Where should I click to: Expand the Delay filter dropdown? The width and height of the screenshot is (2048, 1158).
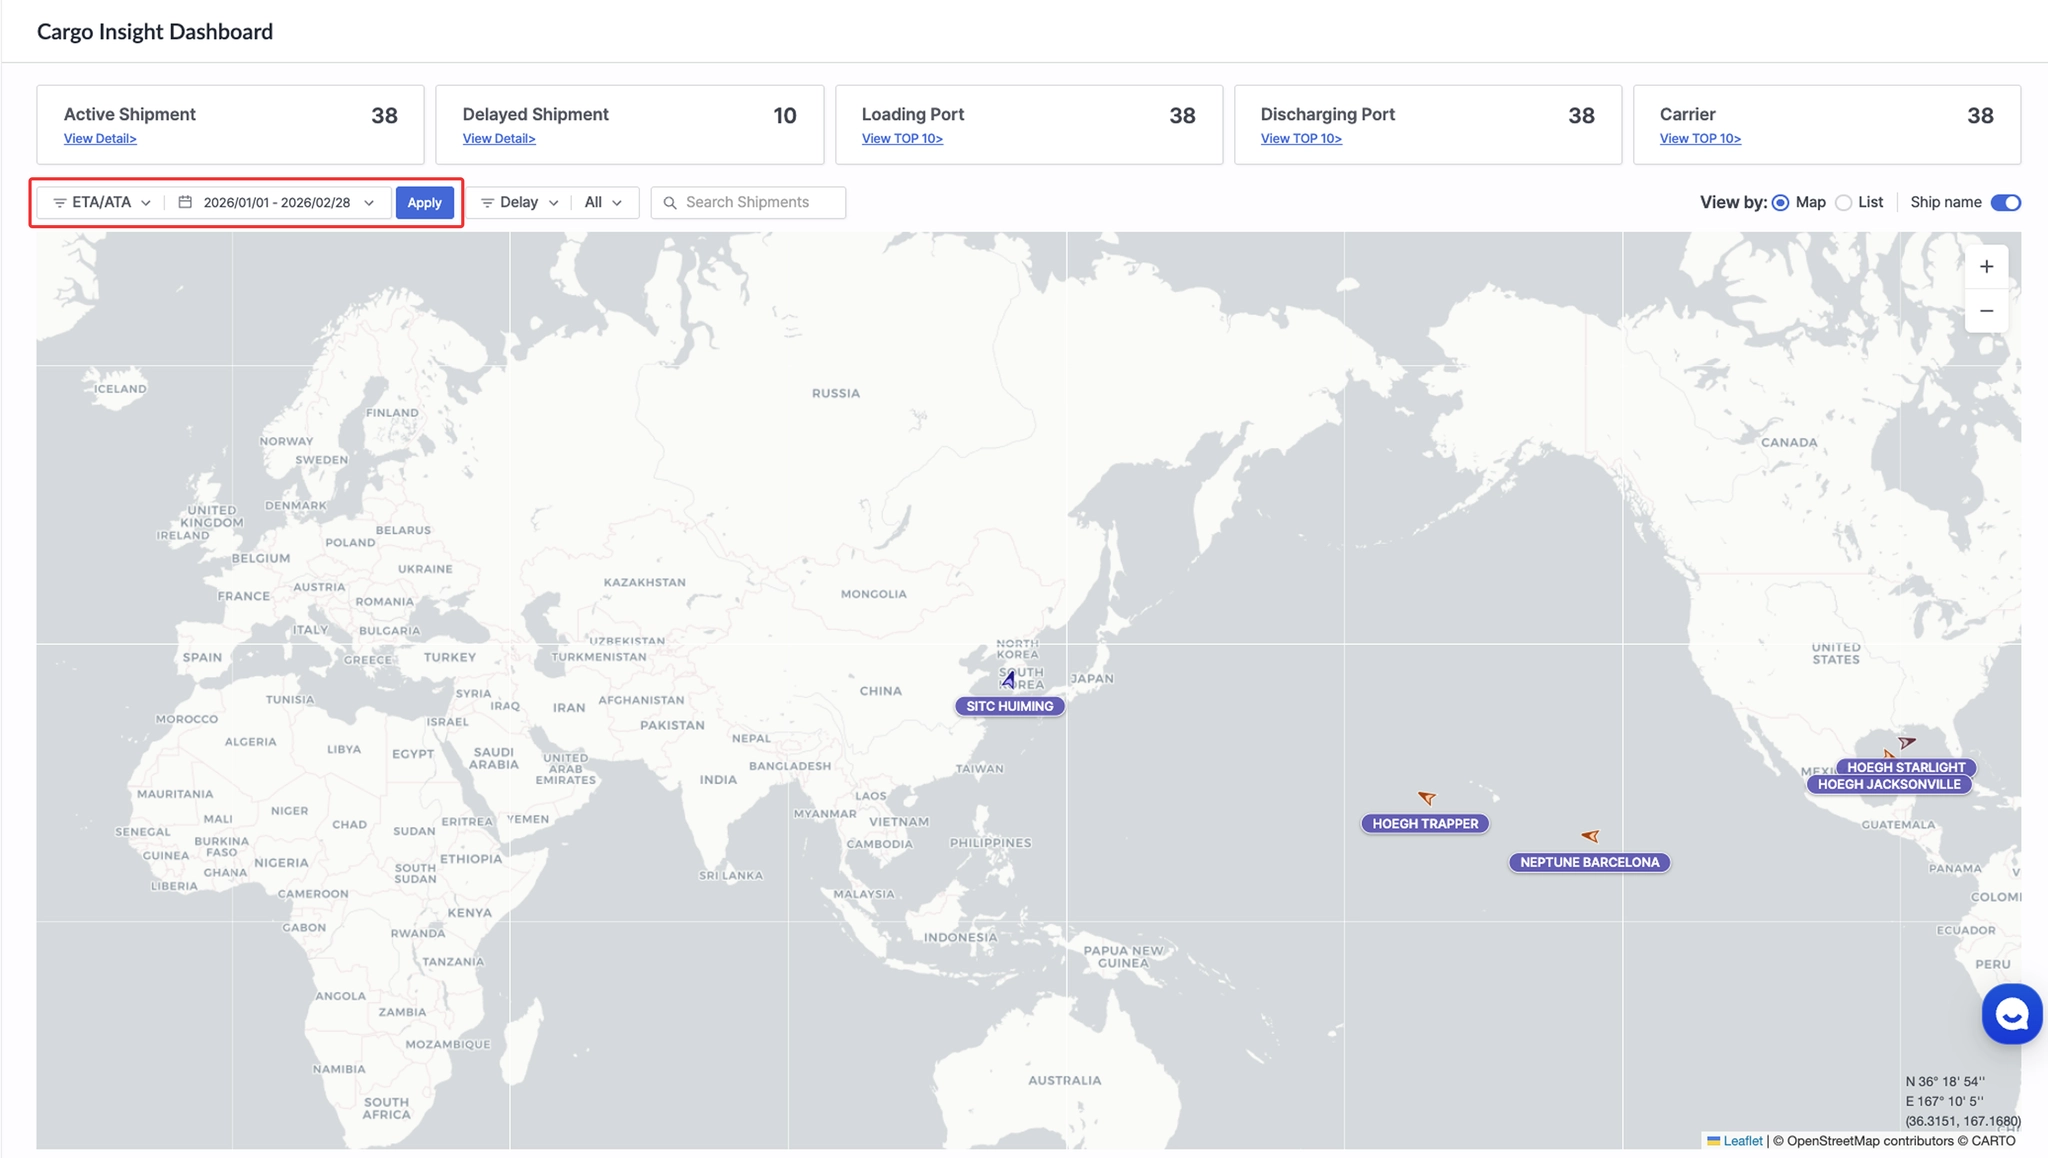pos(519,202)
